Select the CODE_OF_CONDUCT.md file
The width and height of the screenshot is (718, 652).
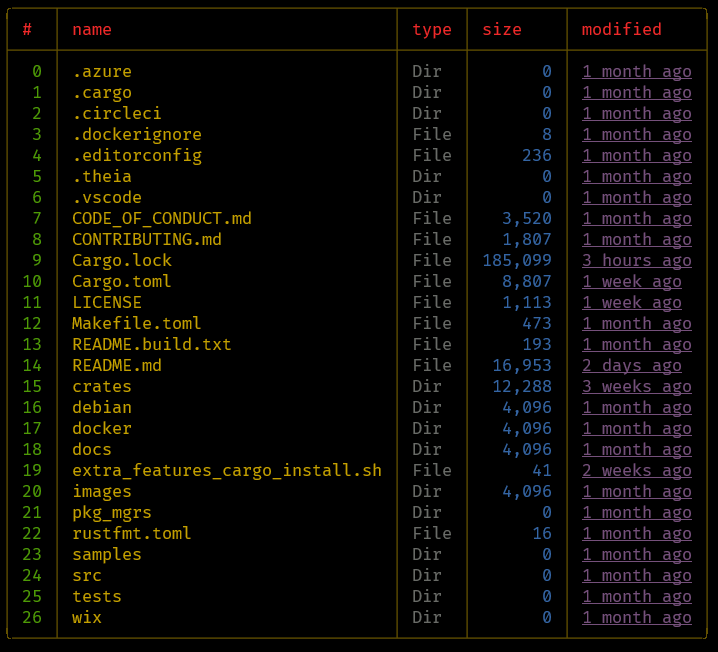tap(162, 218)
